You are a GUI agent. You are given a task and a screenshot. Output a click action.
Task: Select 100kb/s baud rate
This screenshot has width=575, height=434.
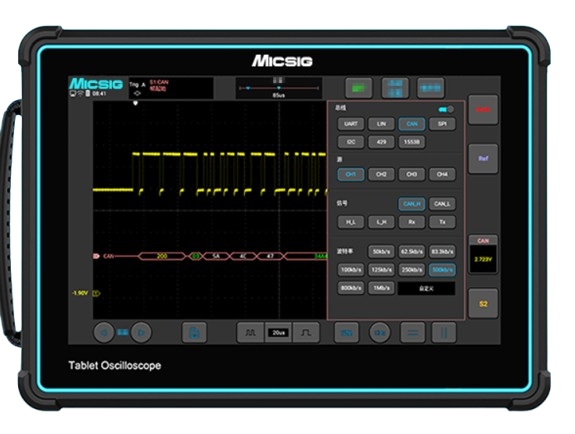coord(351,270)
